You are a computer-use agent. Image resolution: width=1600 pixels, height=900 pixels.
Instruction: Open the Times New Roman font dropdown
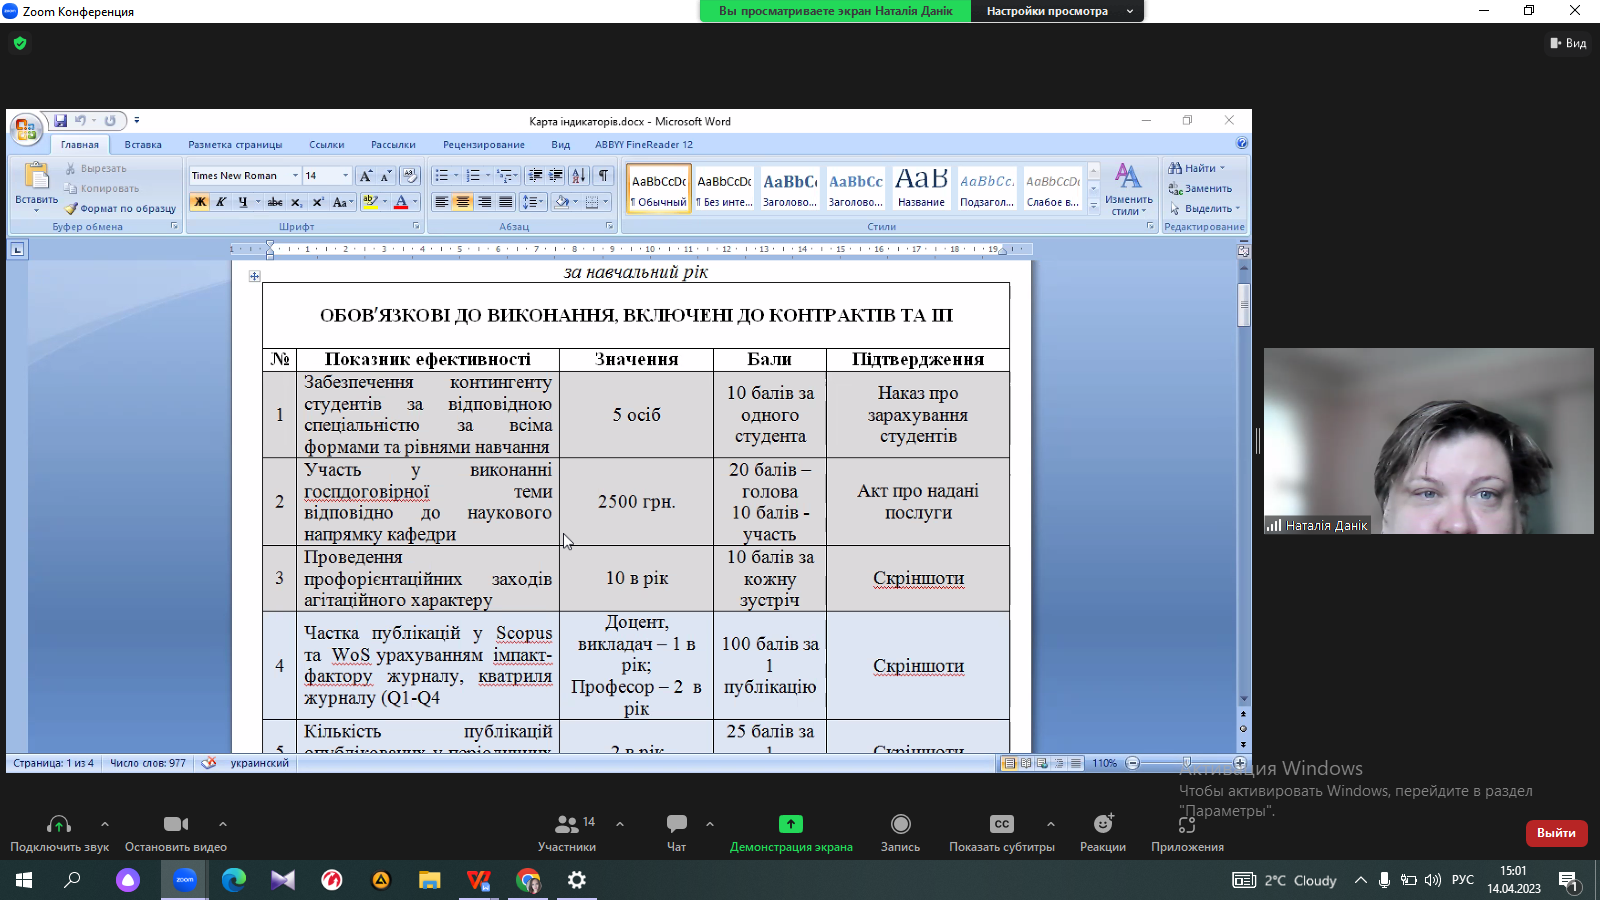pos(295,176)
